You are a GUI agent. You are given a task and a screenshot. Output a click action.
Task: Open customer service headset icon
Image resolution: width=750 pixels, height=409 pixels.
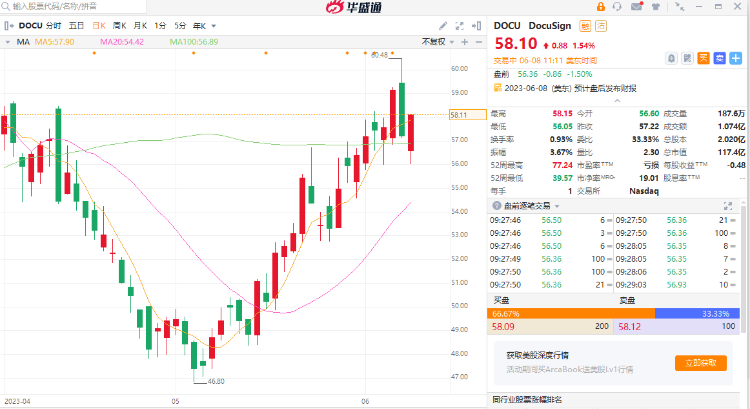[x=617, y=7]
